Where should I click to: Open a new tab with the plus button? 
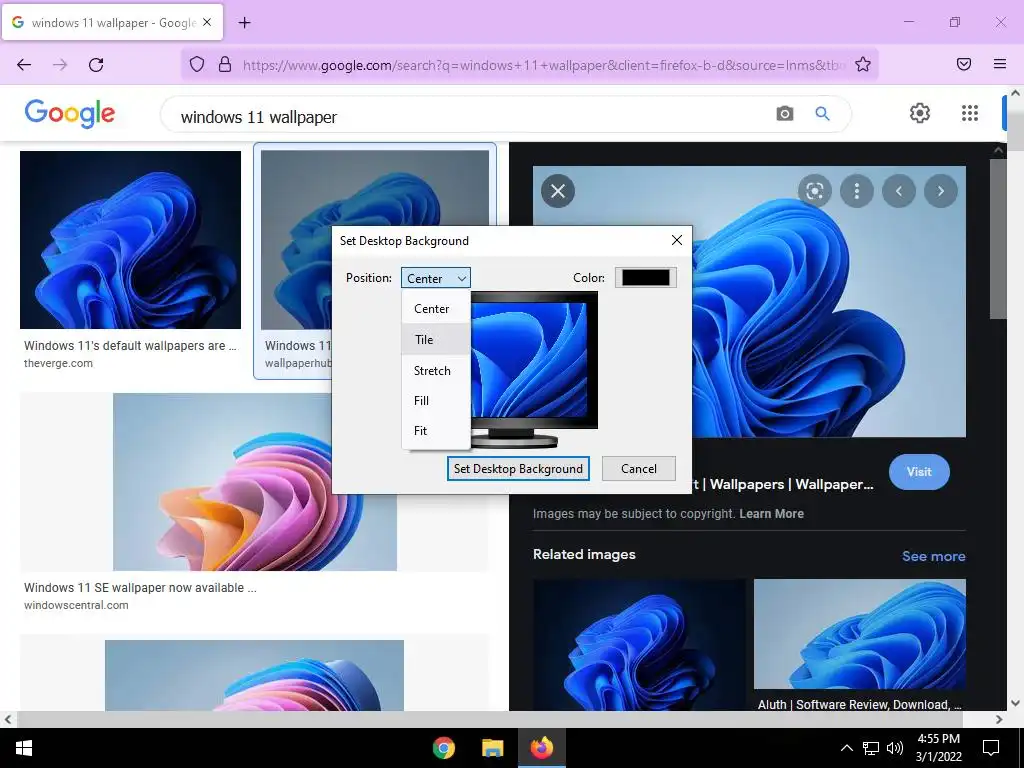tap(244, 23)
